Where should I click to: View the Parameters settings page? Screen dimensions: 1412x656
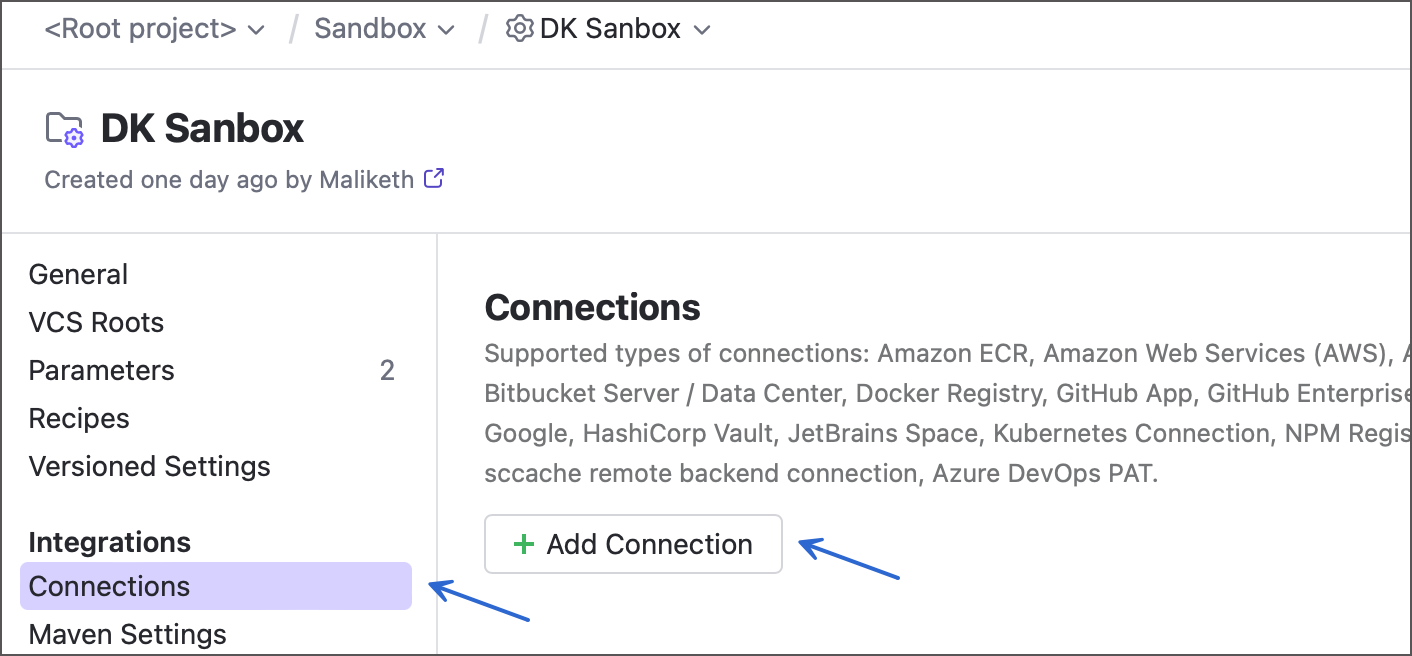click(x=101, y=370)
